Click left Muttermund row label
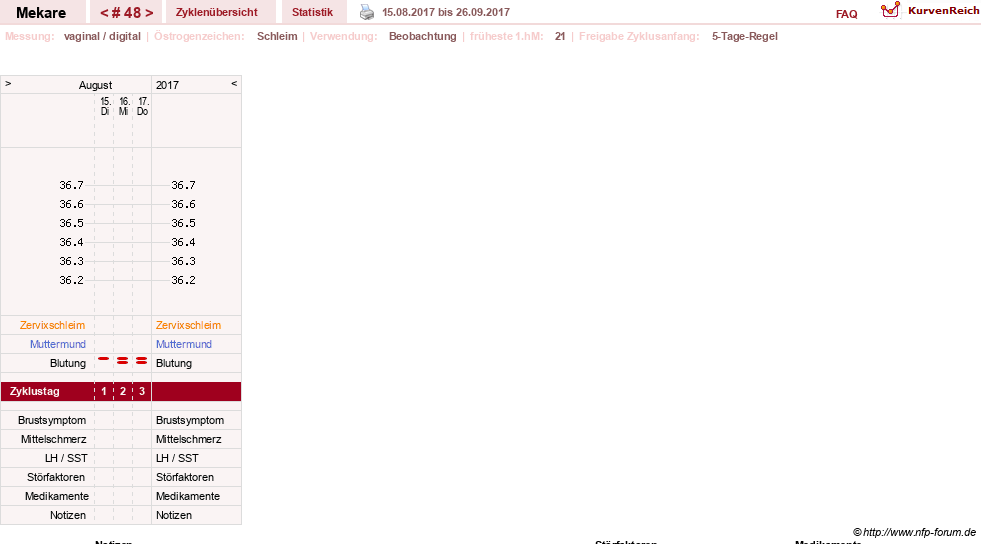 (x=58, y=344)
